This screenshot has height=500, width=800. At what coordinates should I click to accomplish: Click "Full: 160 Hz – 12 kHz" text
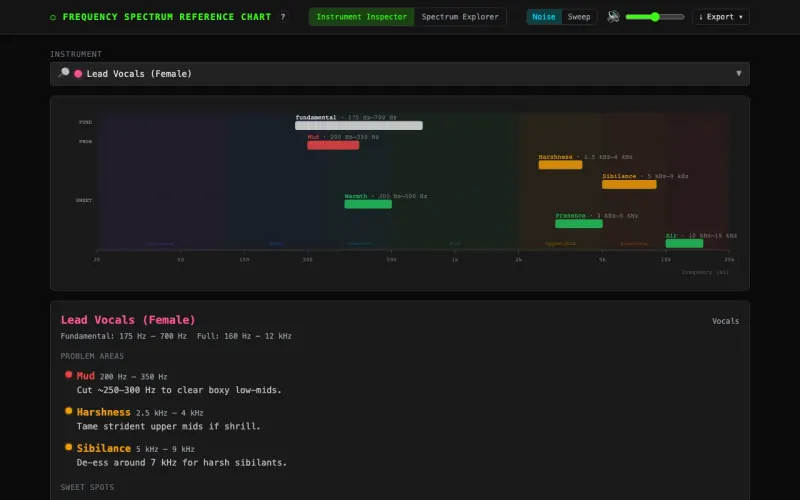(x=244, y=336)
